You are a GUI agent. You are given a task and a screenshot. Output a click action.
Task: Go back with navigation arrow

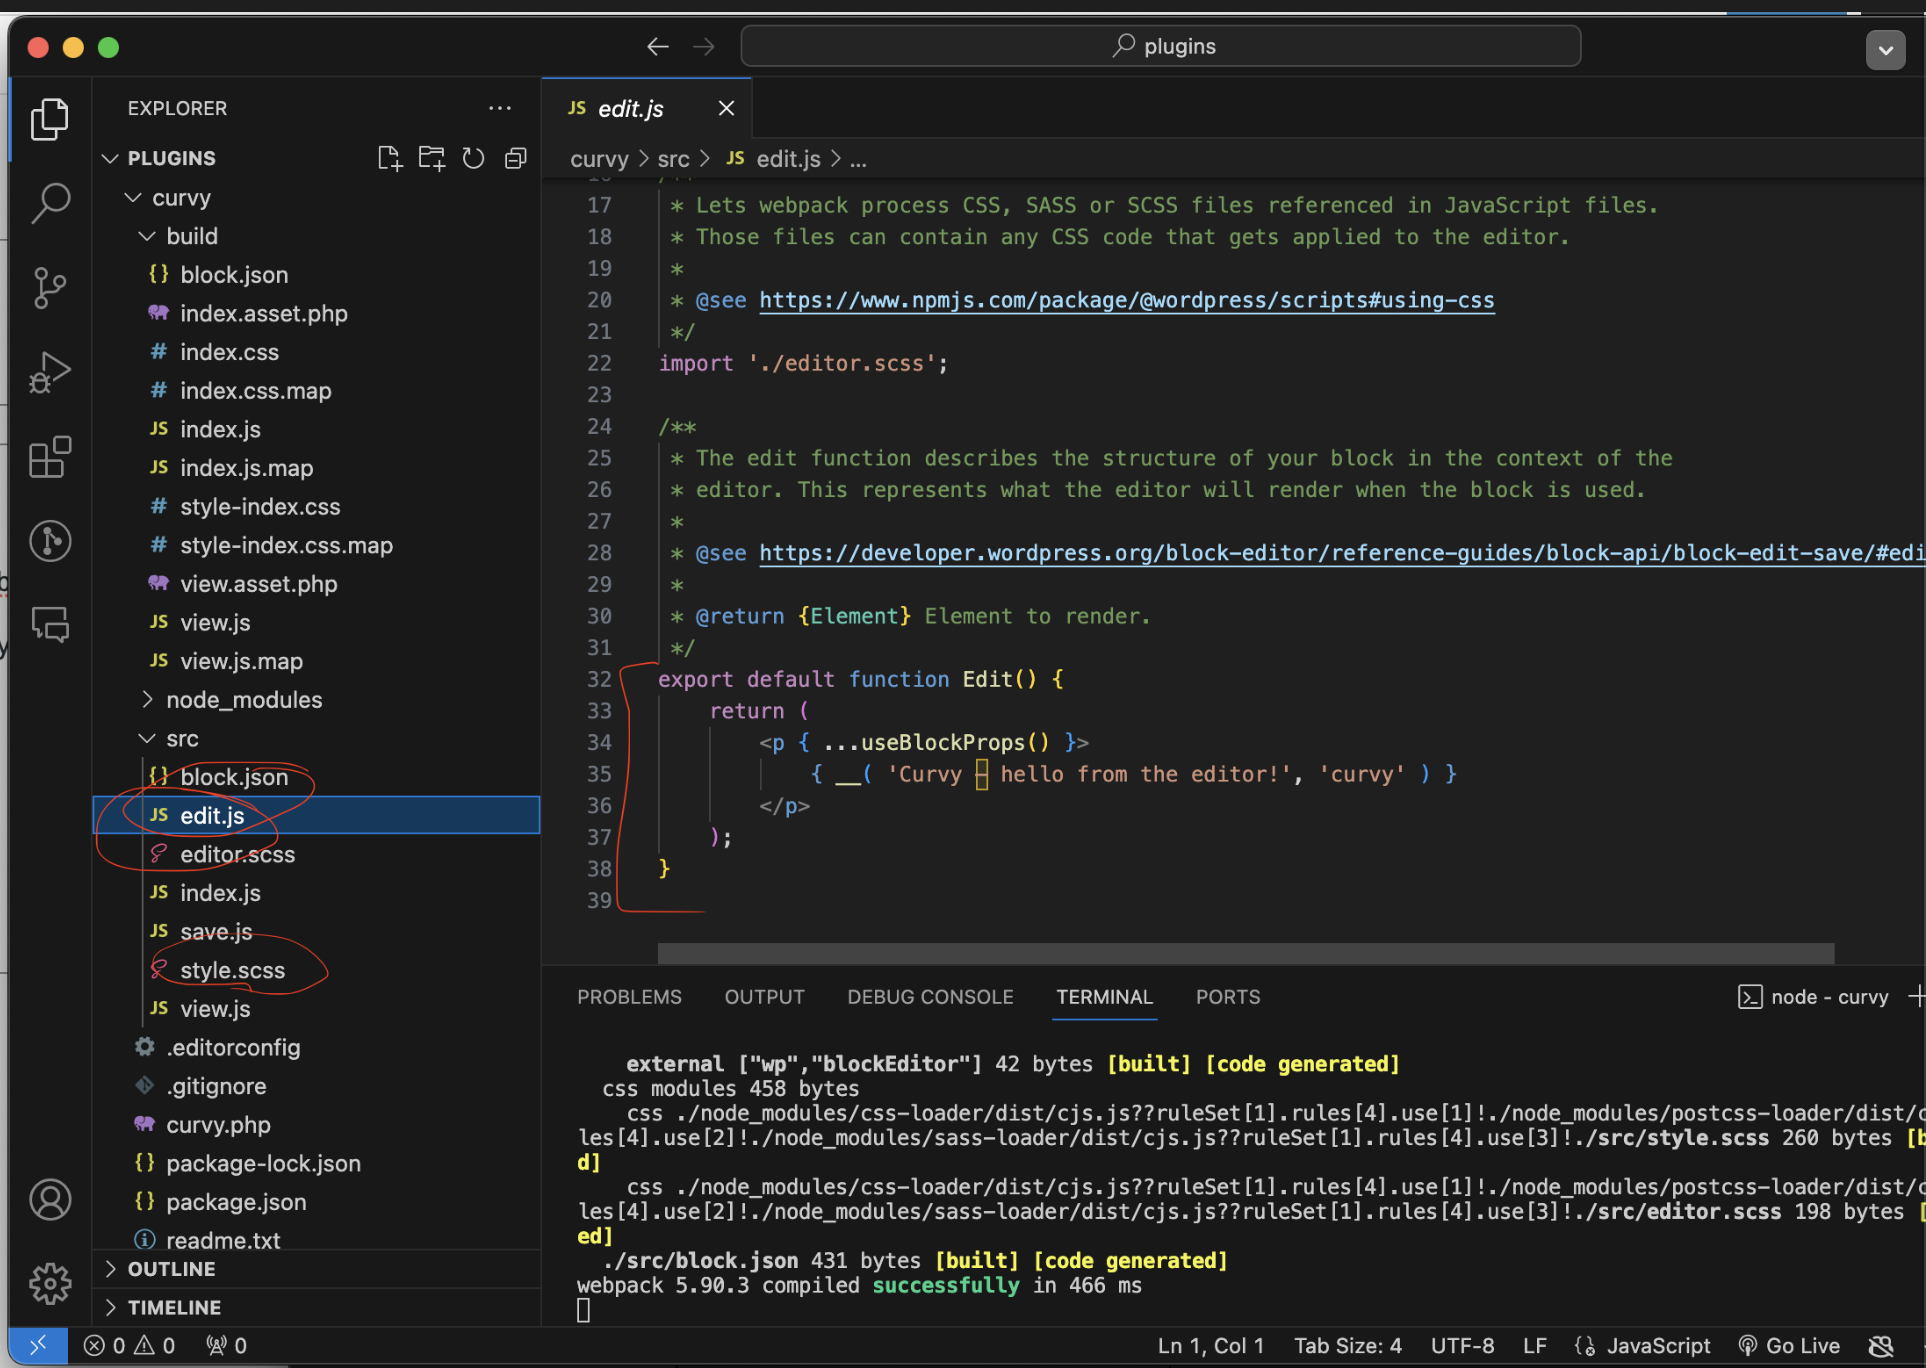[657, 46]
